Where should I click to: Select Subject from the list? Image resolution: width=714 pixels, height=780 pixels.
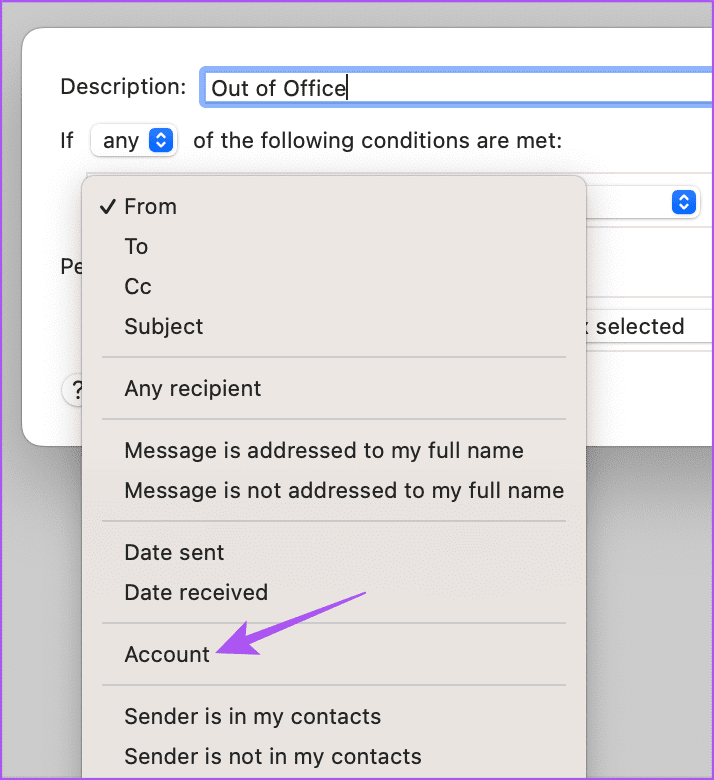(x=334, y=327)
